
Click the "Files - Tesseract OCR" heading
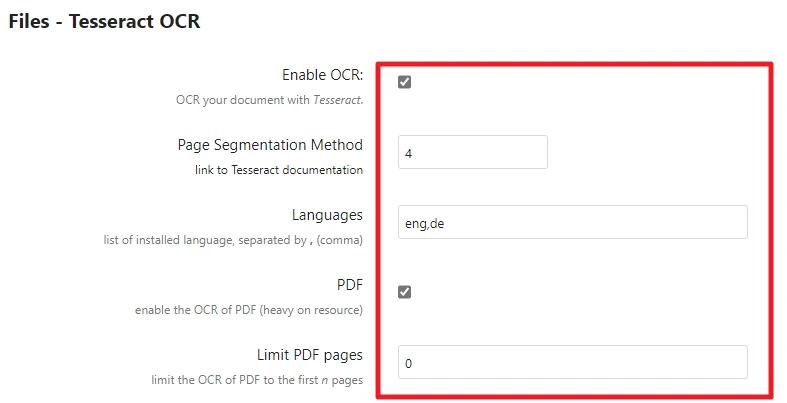tap(104, 21)
